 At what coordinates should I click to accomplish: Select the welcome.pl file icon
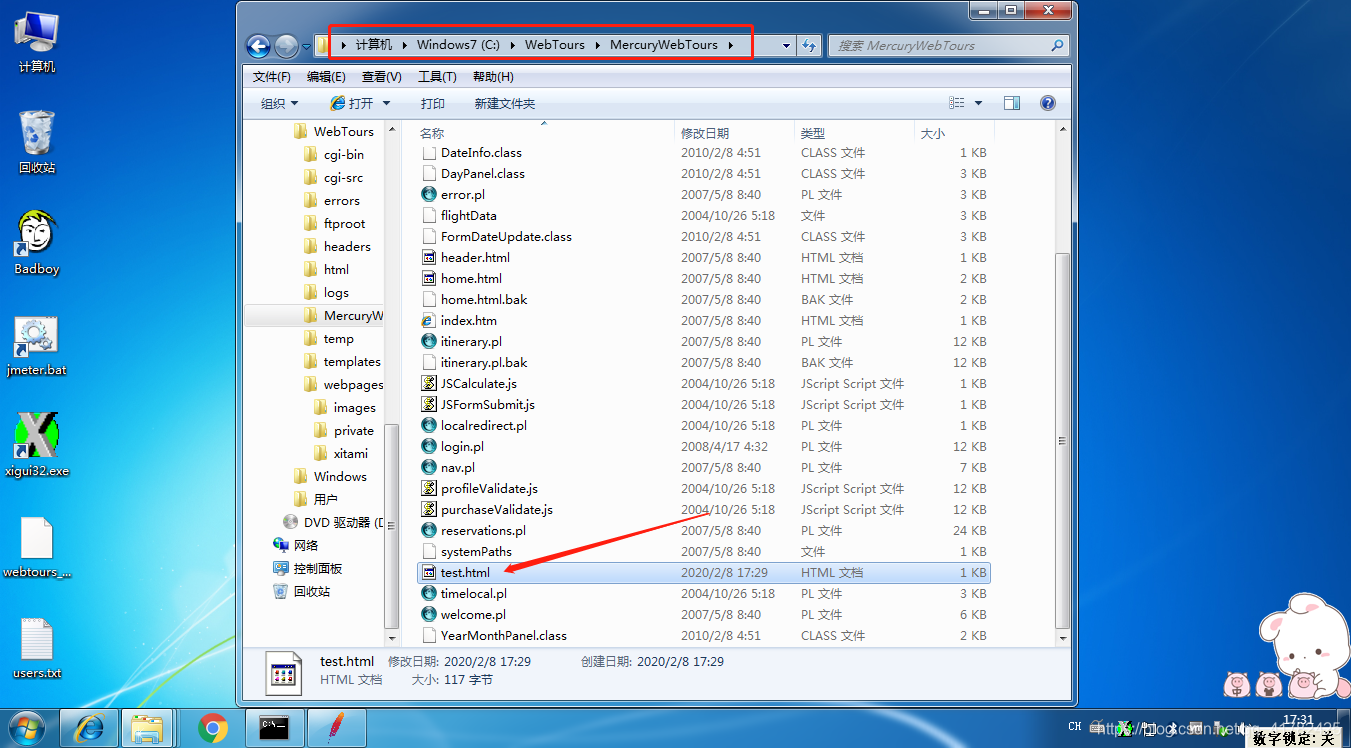[x=429, y=614]
